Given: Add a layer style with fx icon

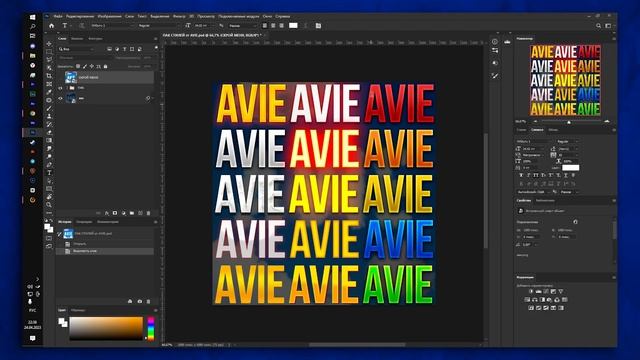Looking at the screenshot, I should point(107,213).
